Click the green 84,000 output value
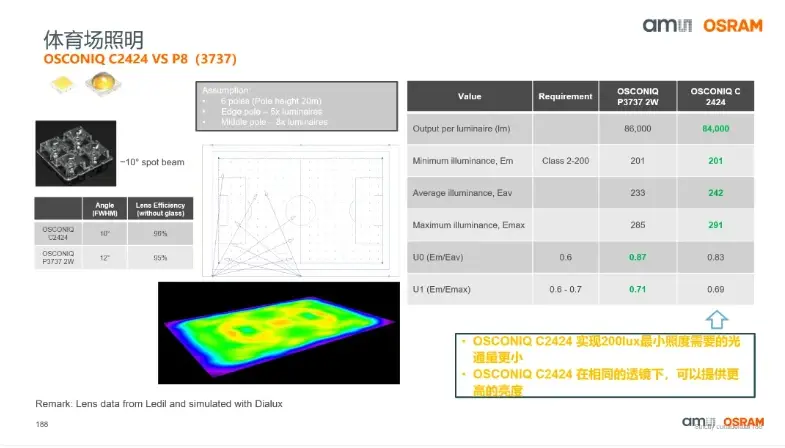Viewport: 785px width, 448px height. pyautogui.click(x=715, y=129)
